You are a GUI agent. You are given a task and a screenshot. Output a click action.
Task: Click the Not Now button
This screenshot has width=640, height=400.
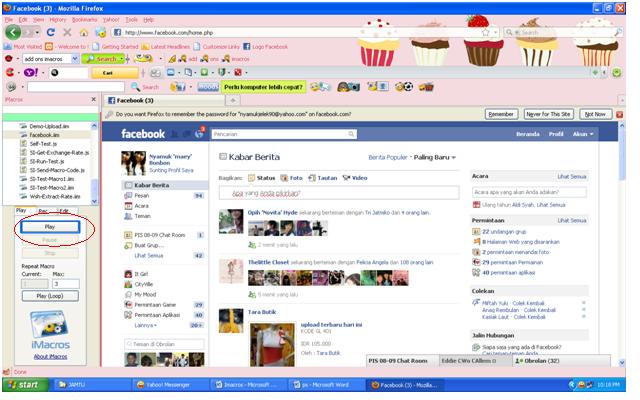coord(595,114)
